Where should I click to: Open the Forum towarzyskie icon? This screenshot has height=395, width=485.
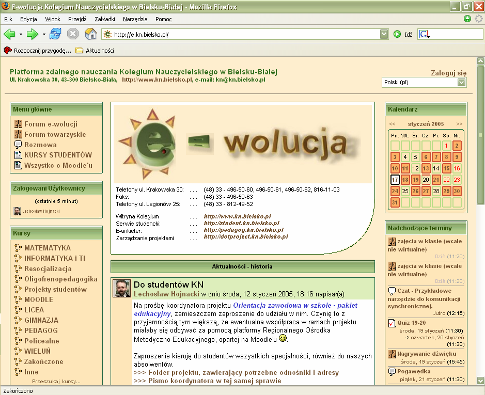click(18, 134)
